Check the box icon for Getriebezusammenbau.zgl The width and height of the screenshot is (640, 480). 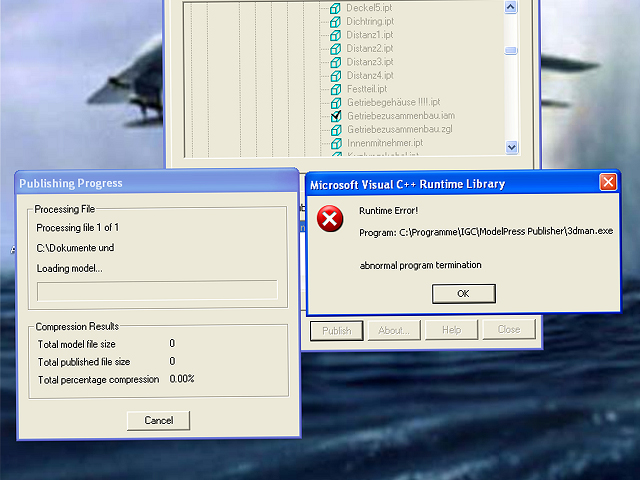tap(336, 130)
